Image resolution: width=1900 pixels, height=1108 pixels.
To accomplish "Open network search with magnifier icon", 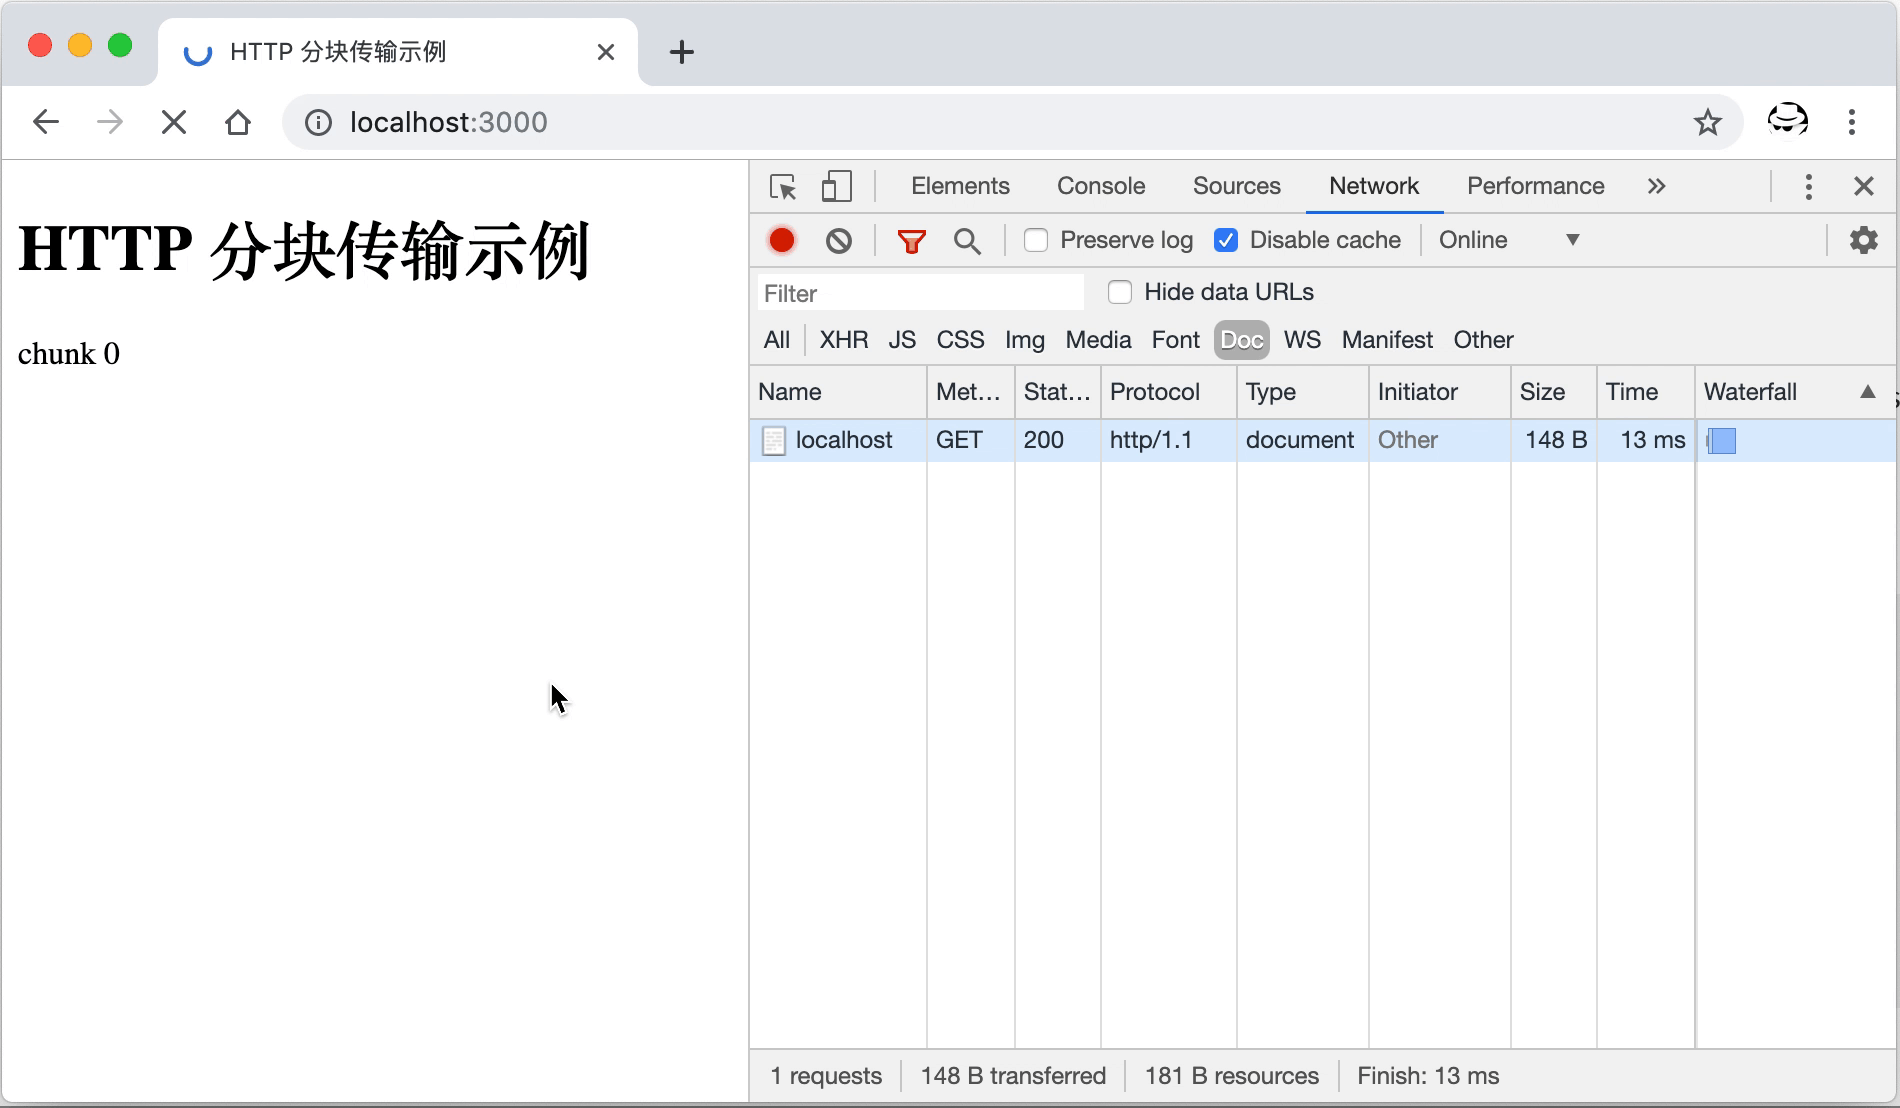I will pos(967,240).
